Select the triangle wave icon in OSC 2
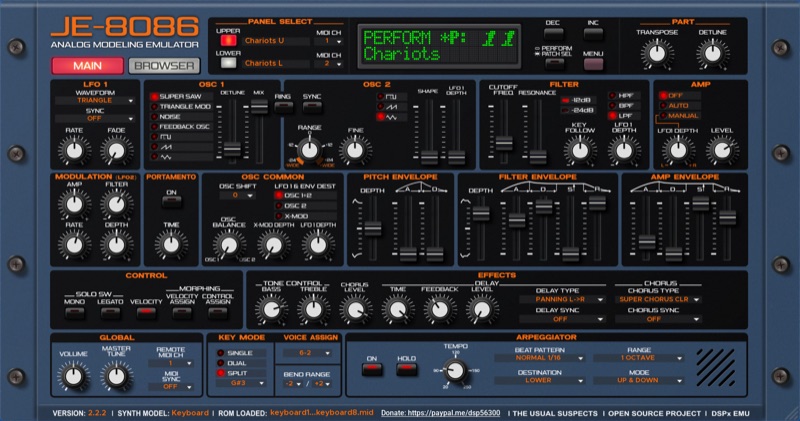Image resolution: width=800 pixels, height=421 pixels. click(392, 117)
